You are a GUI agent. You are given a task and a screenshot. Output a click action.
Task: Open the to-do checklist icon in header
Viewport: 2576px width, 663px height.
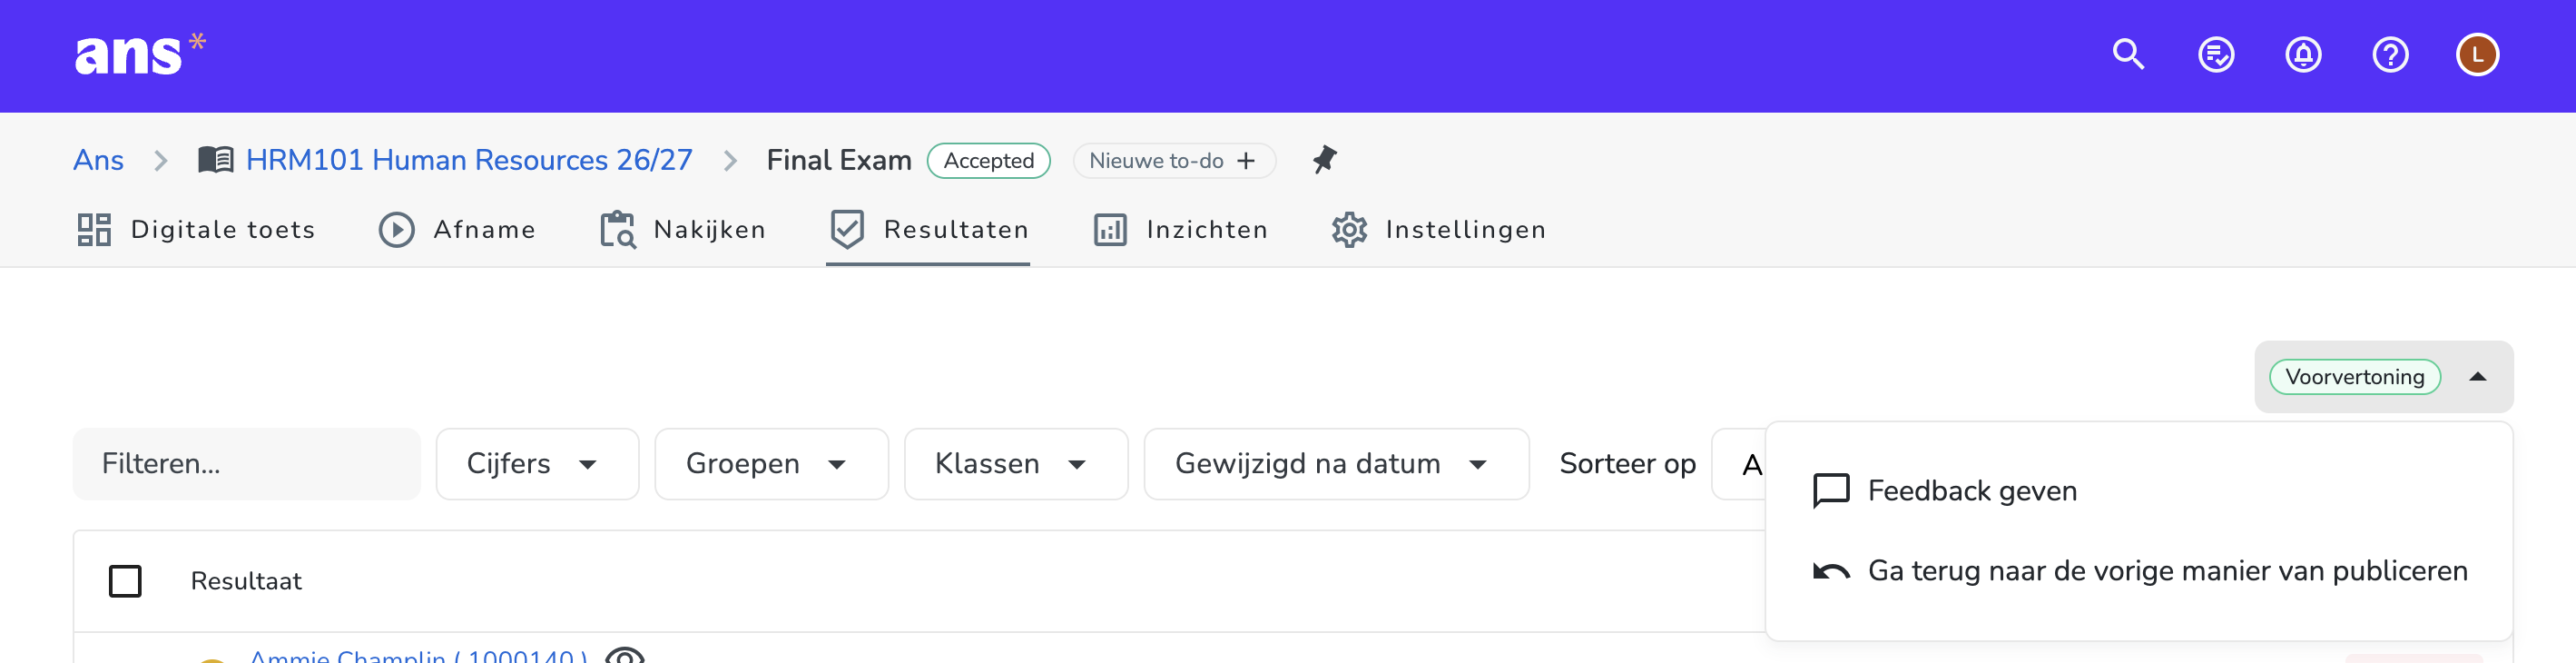(x=2216, y=54)
